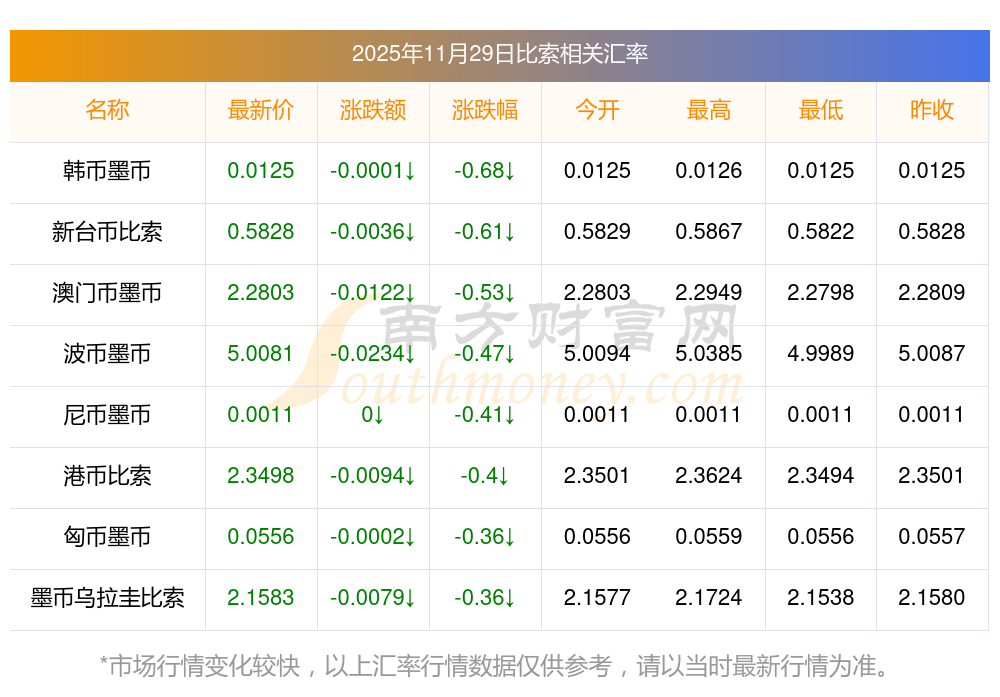This screenshot has height=697, width=1000.
Task: Click the 波币墨币 currency name
Action: pyautogui.click(x=107, y=354)
